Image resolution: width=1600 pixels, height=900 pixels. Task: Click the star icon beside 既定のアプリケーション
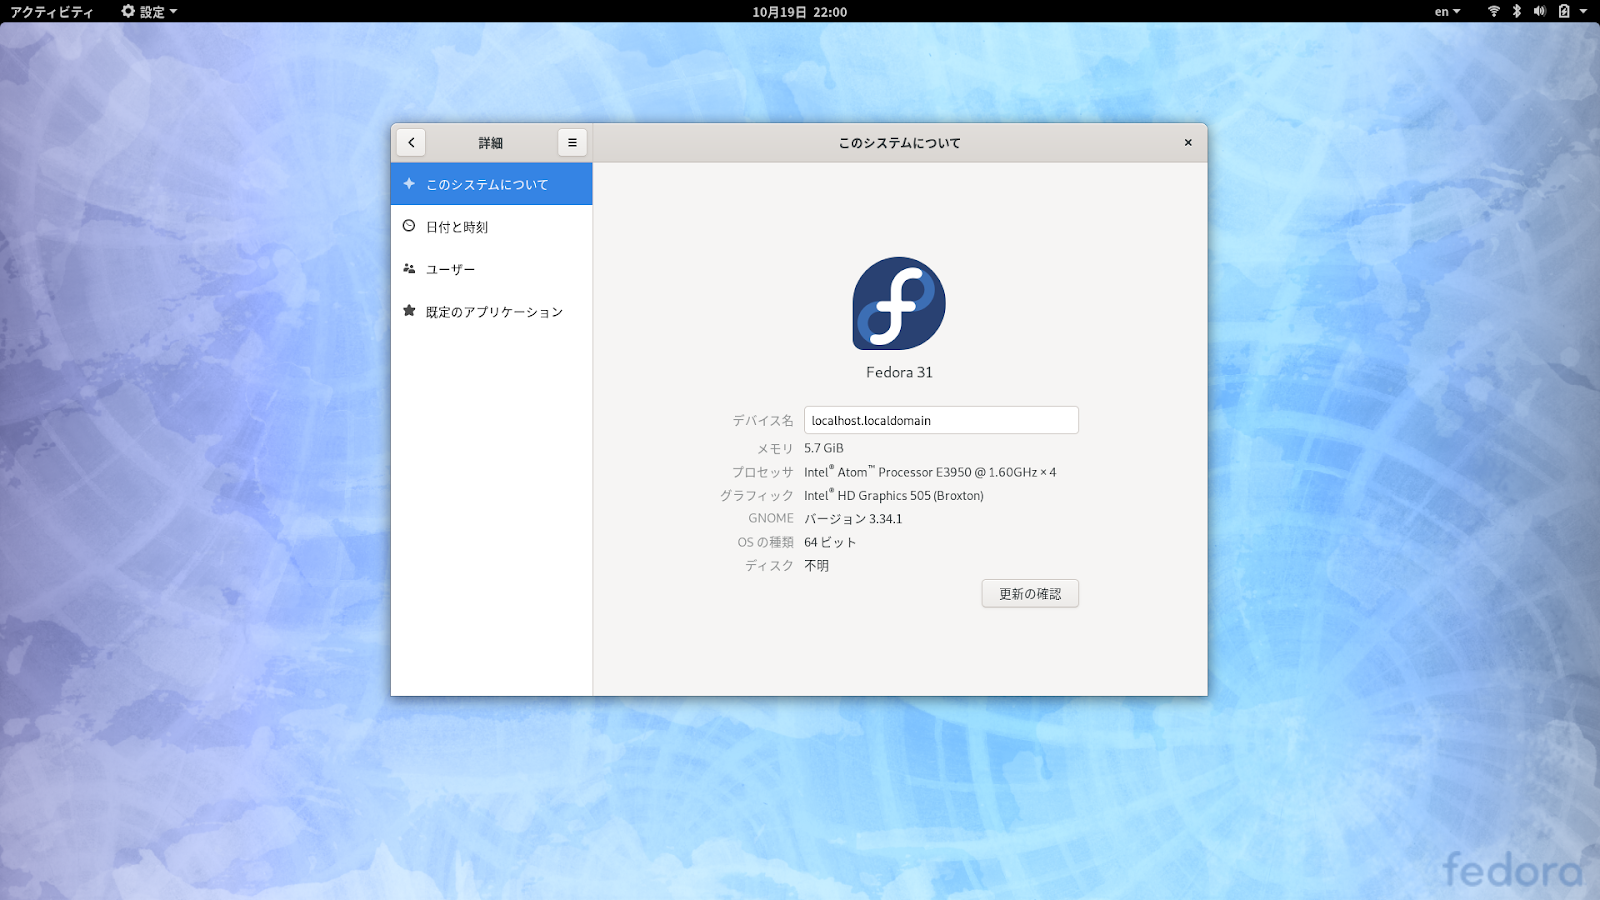[409, 311]
